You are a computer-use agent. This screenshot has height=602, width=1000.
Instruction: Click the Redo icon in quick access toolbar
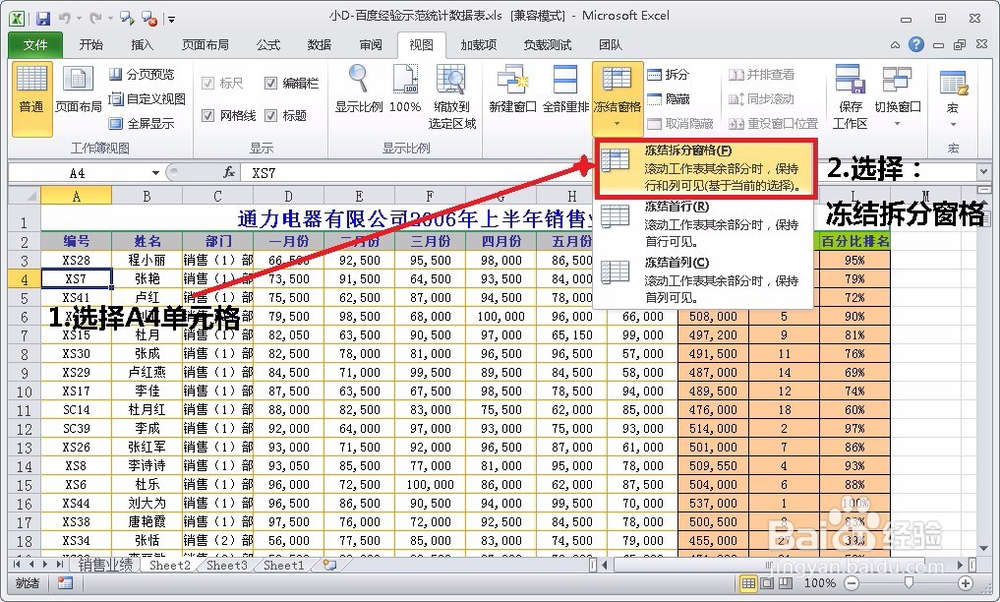tap(95, 18)
